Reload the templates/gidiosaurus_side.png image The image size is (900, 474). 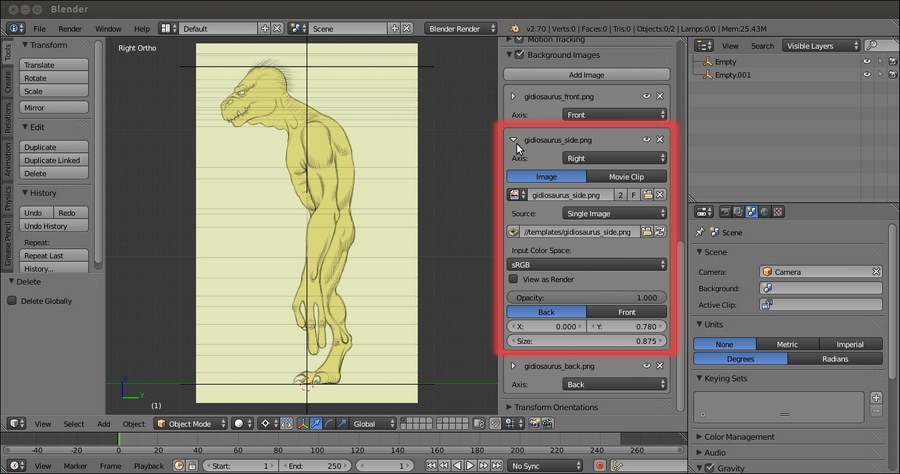660,232
